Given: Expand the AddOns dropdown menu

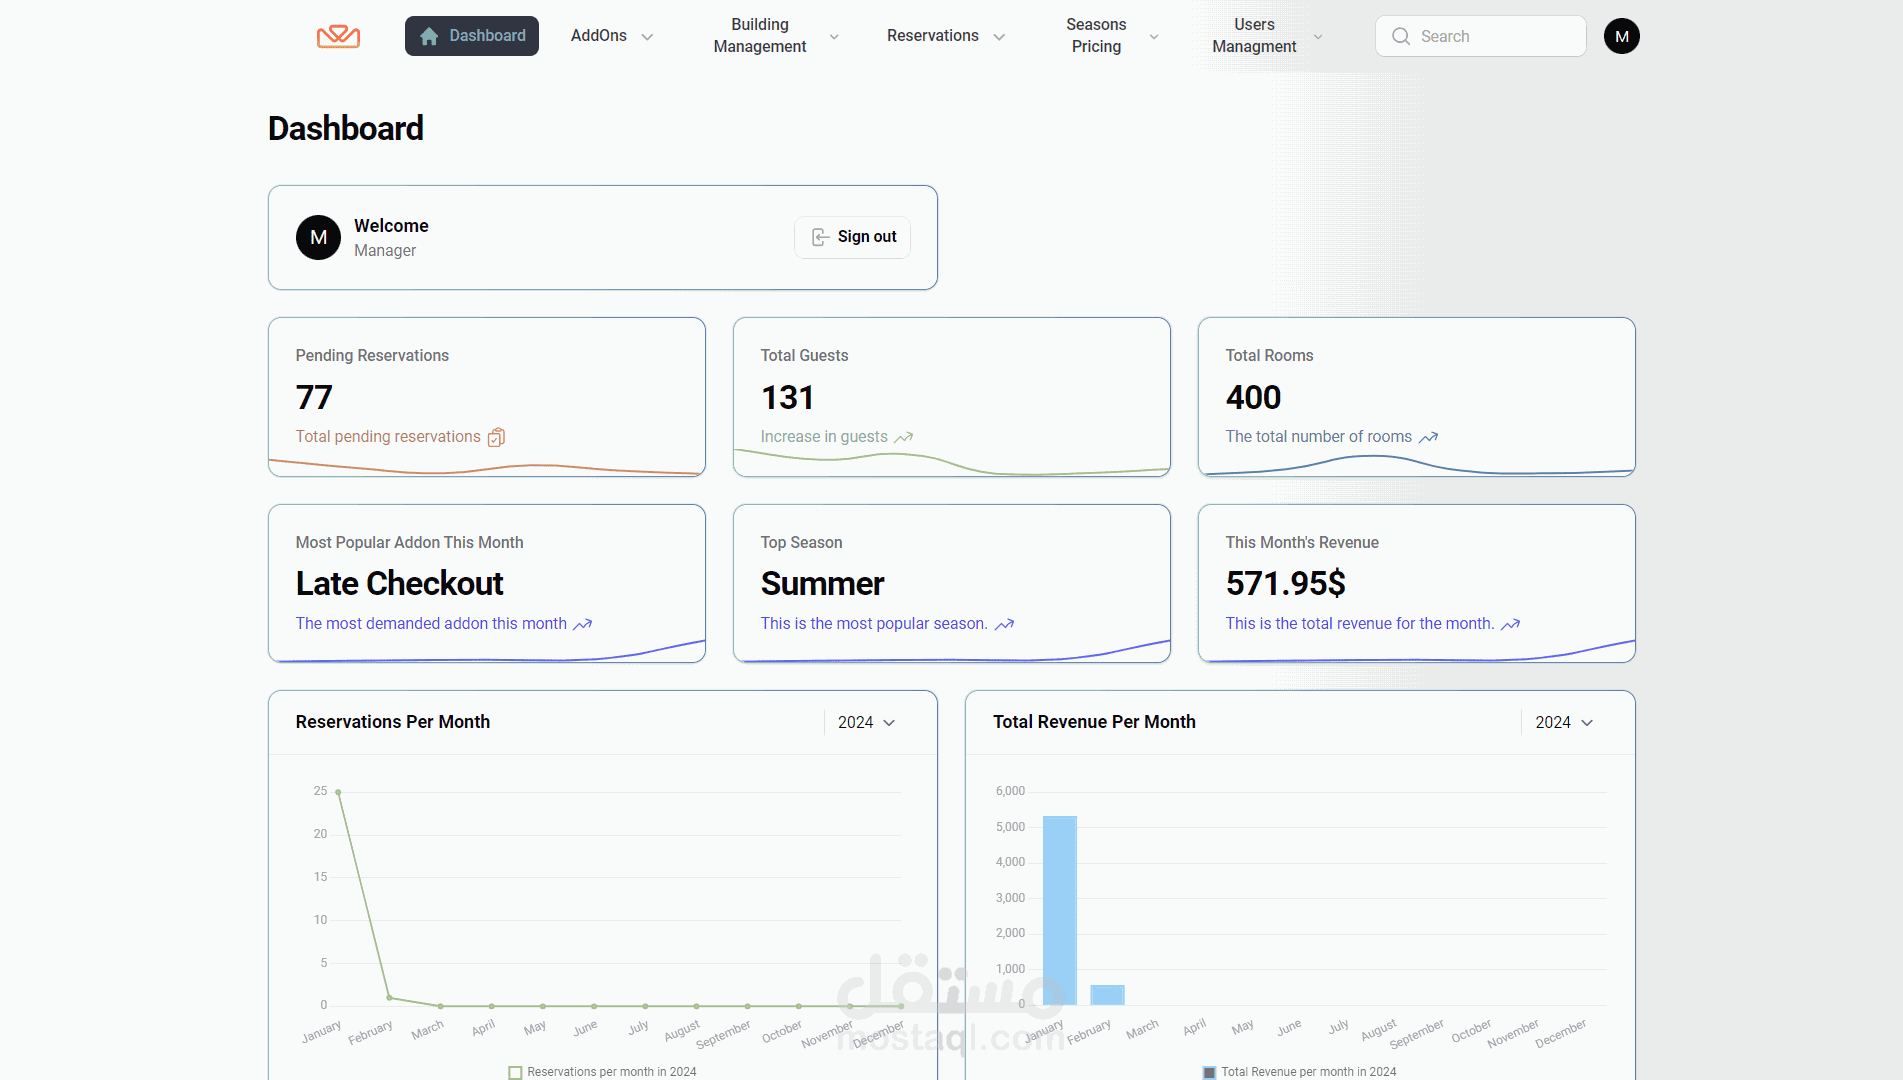Looking at the screenshot, I should 612,36.
